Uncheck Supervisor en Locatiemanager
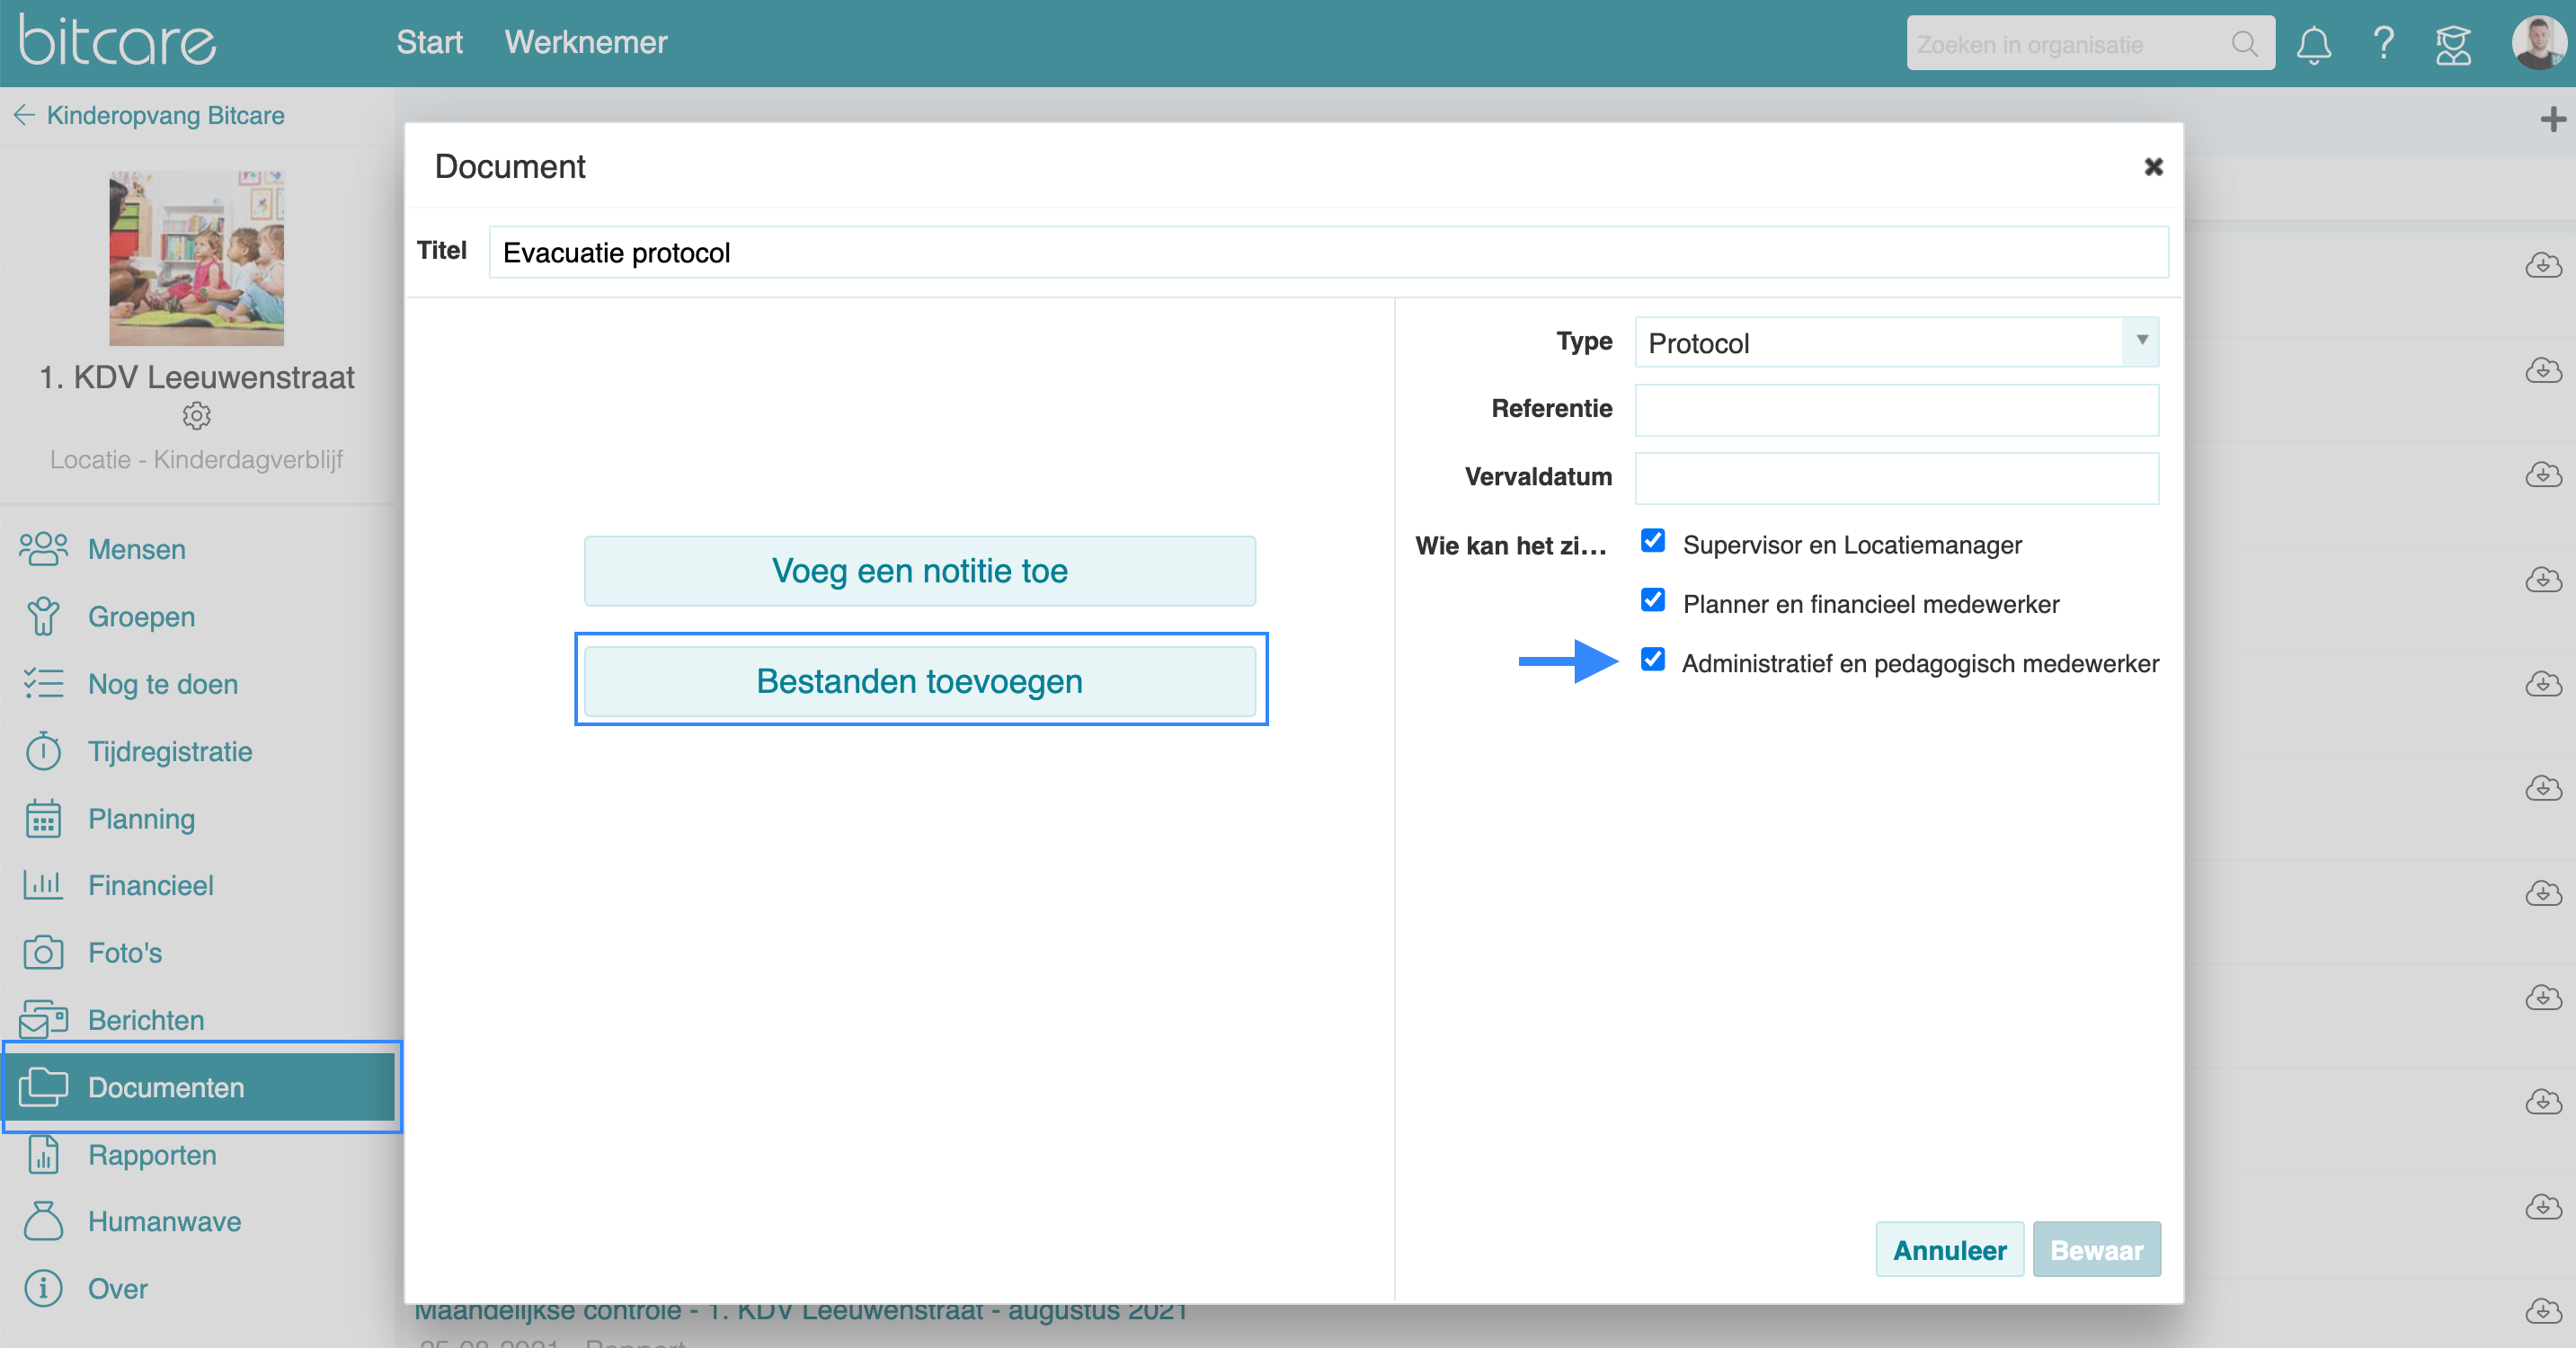Image resolution: width=2576 pixels, height=1348 pixels. 1652,541
